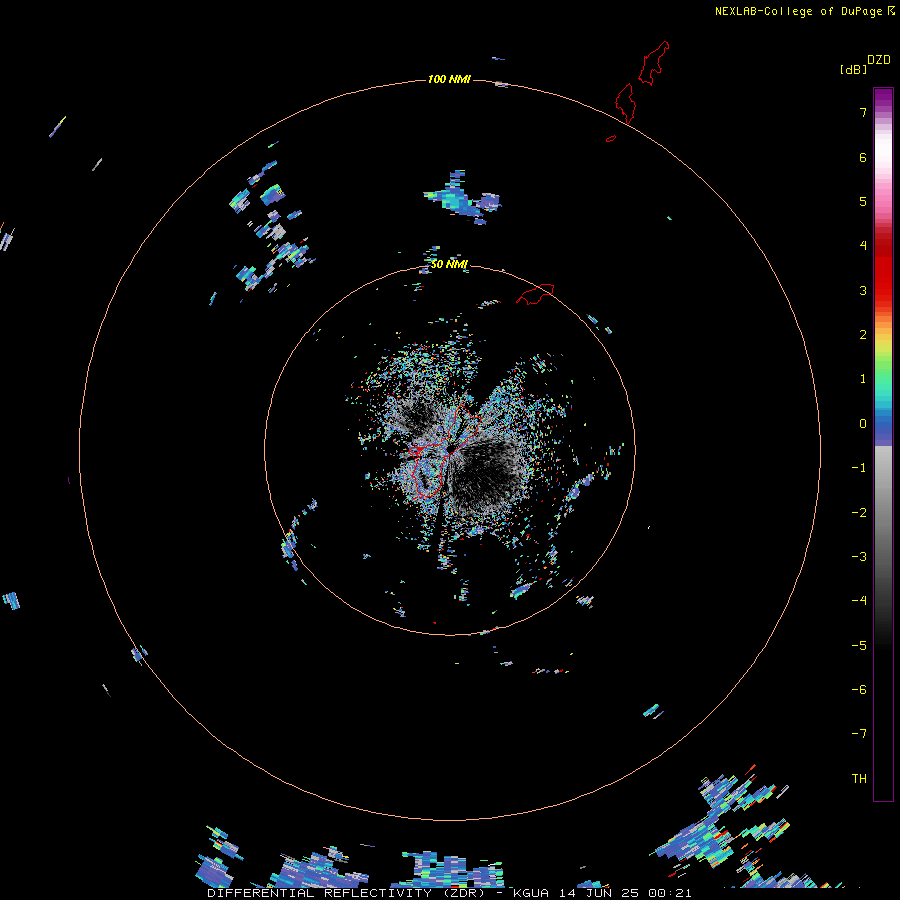
Task: Click the scale value "-4" on the legend
Action: point(859,601)
